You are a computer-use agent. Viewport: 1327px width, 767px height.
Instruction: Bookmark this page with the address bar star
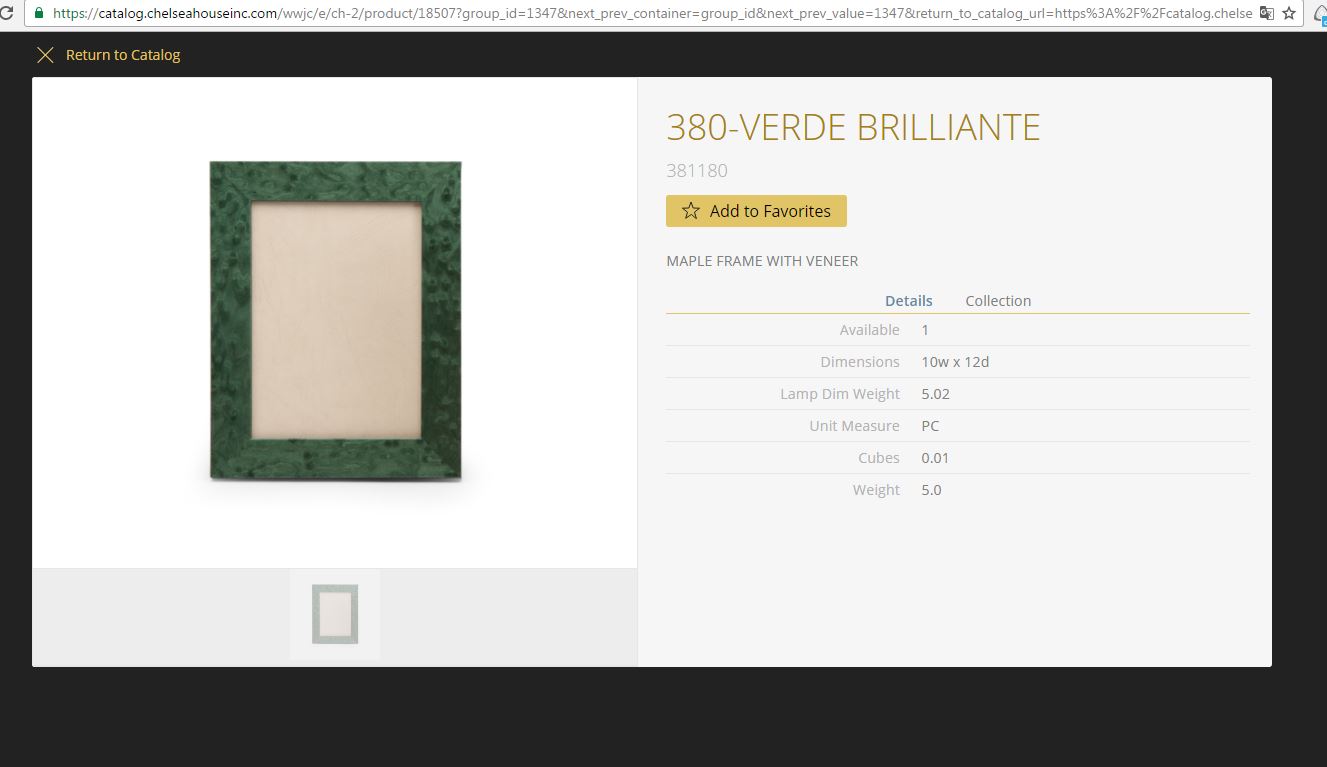pyautogui.click(x=1289, y=13)
